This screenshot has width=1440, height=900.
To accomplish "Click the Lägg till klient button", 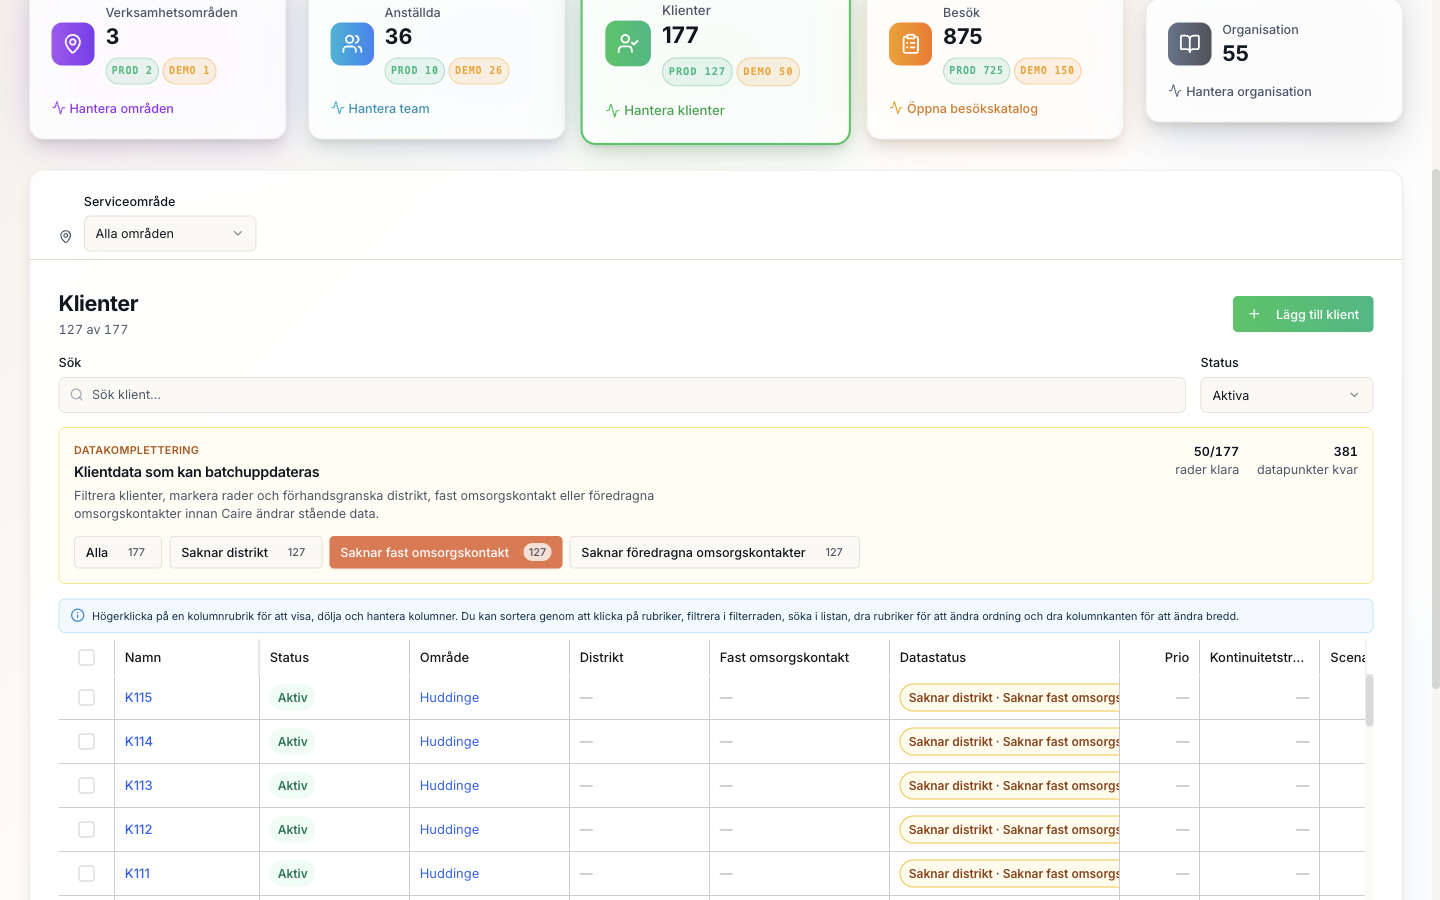I will [1303, 314].
